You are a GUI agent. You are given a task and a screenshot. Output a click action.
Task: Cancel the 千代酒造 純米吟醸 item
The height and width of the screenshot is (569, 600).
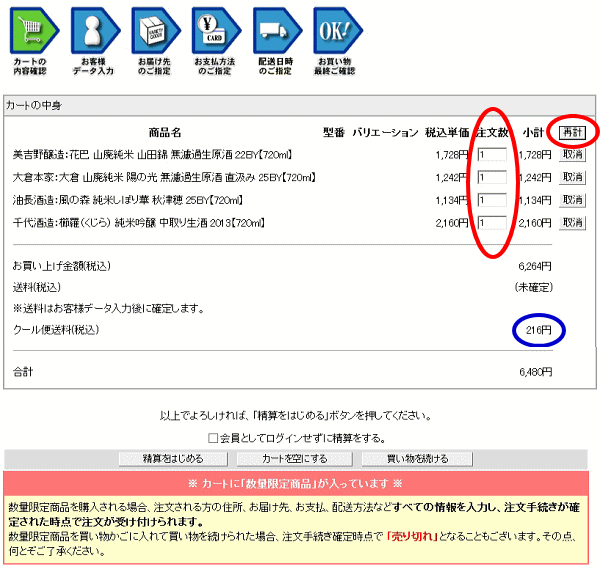(572, 222)
